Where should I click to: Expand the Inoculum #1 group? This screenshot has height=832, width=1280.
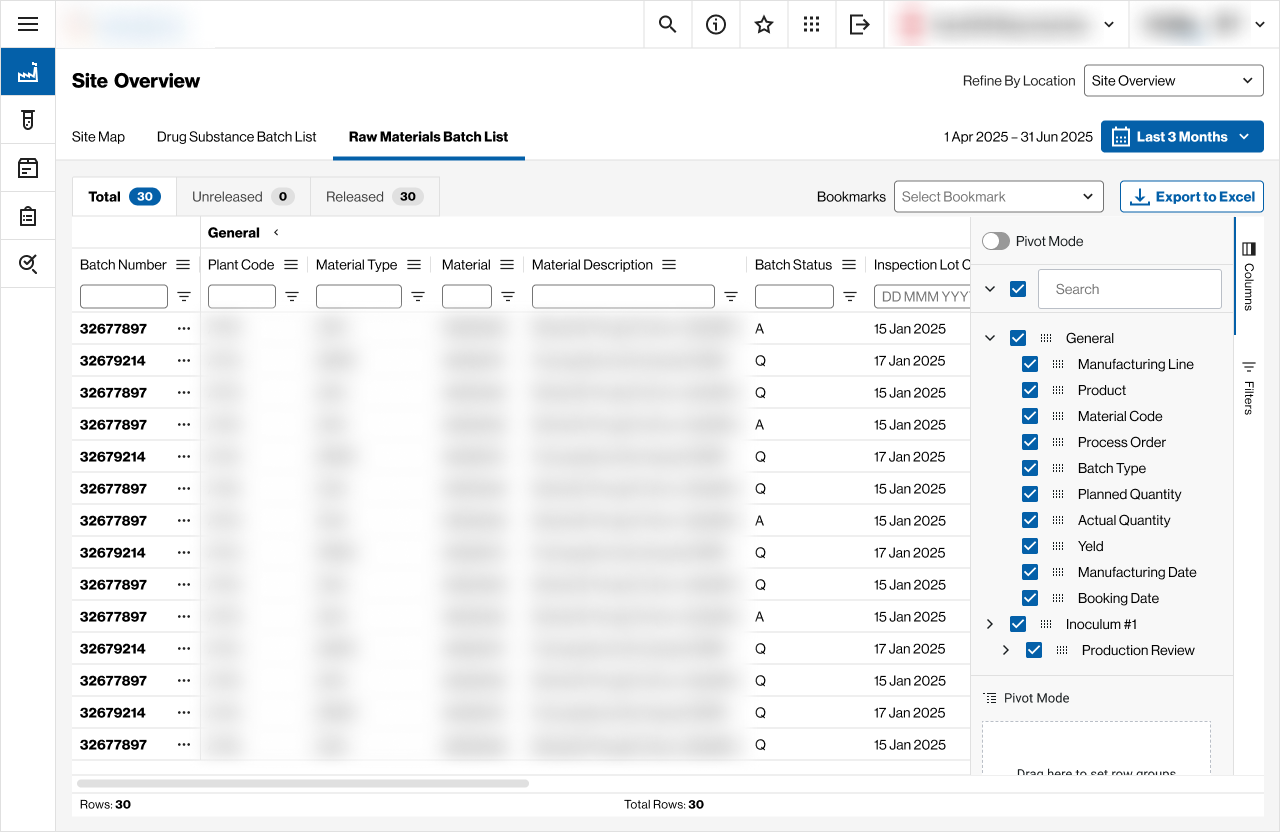click(990, 624)
